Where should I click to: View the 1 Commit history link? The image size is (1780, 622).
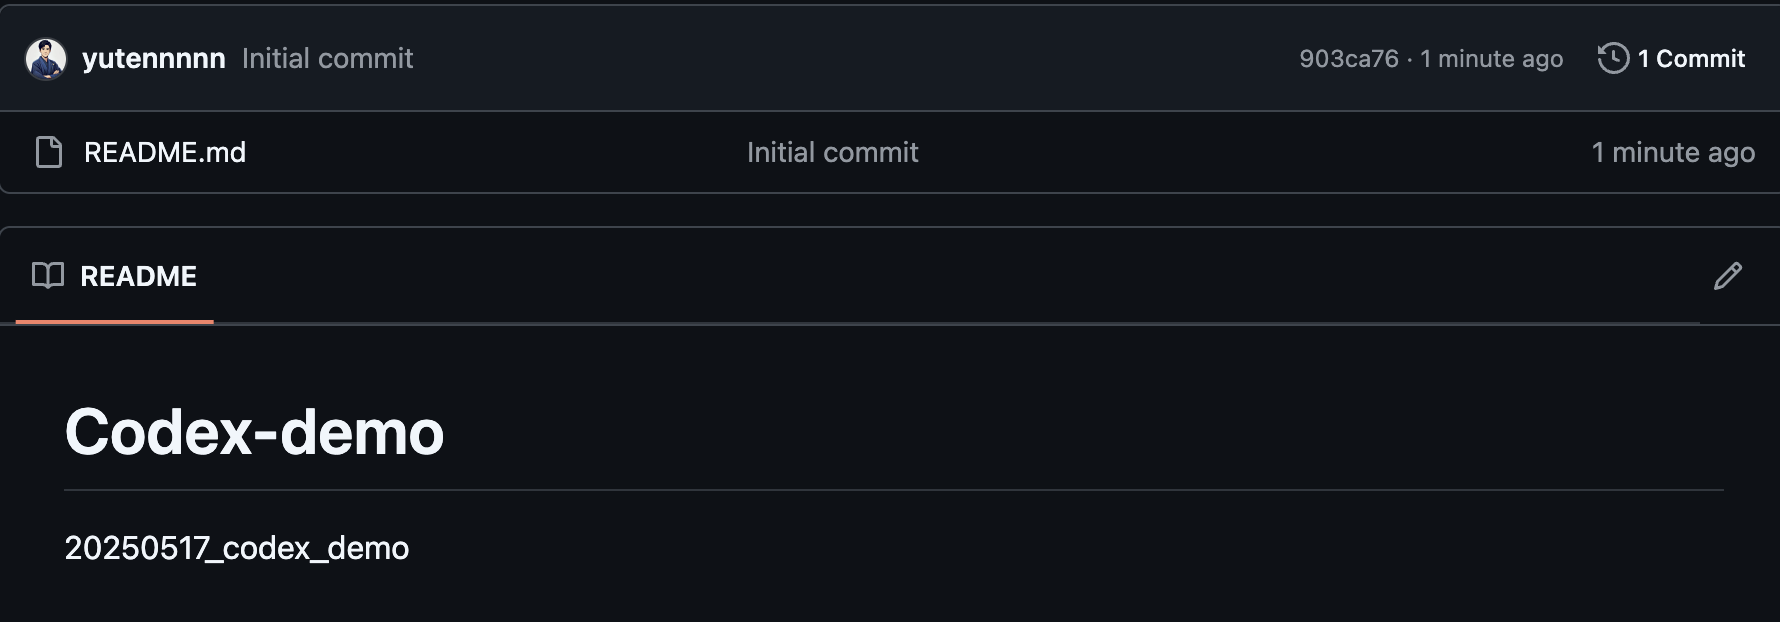click(1690, 59)
